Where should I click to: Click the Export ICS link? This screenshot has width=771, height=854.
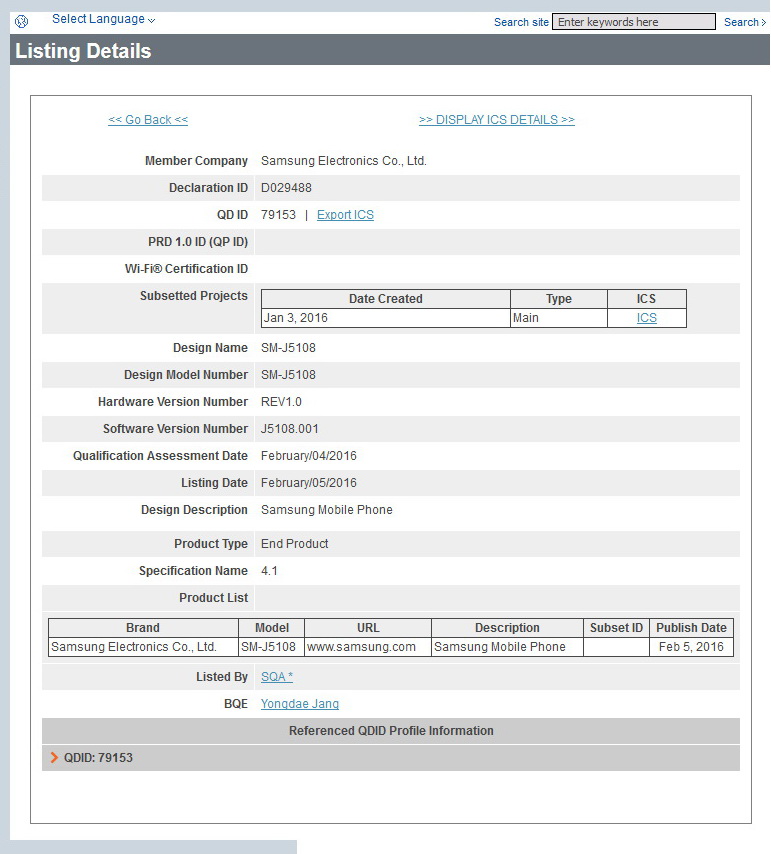(345, 215)
